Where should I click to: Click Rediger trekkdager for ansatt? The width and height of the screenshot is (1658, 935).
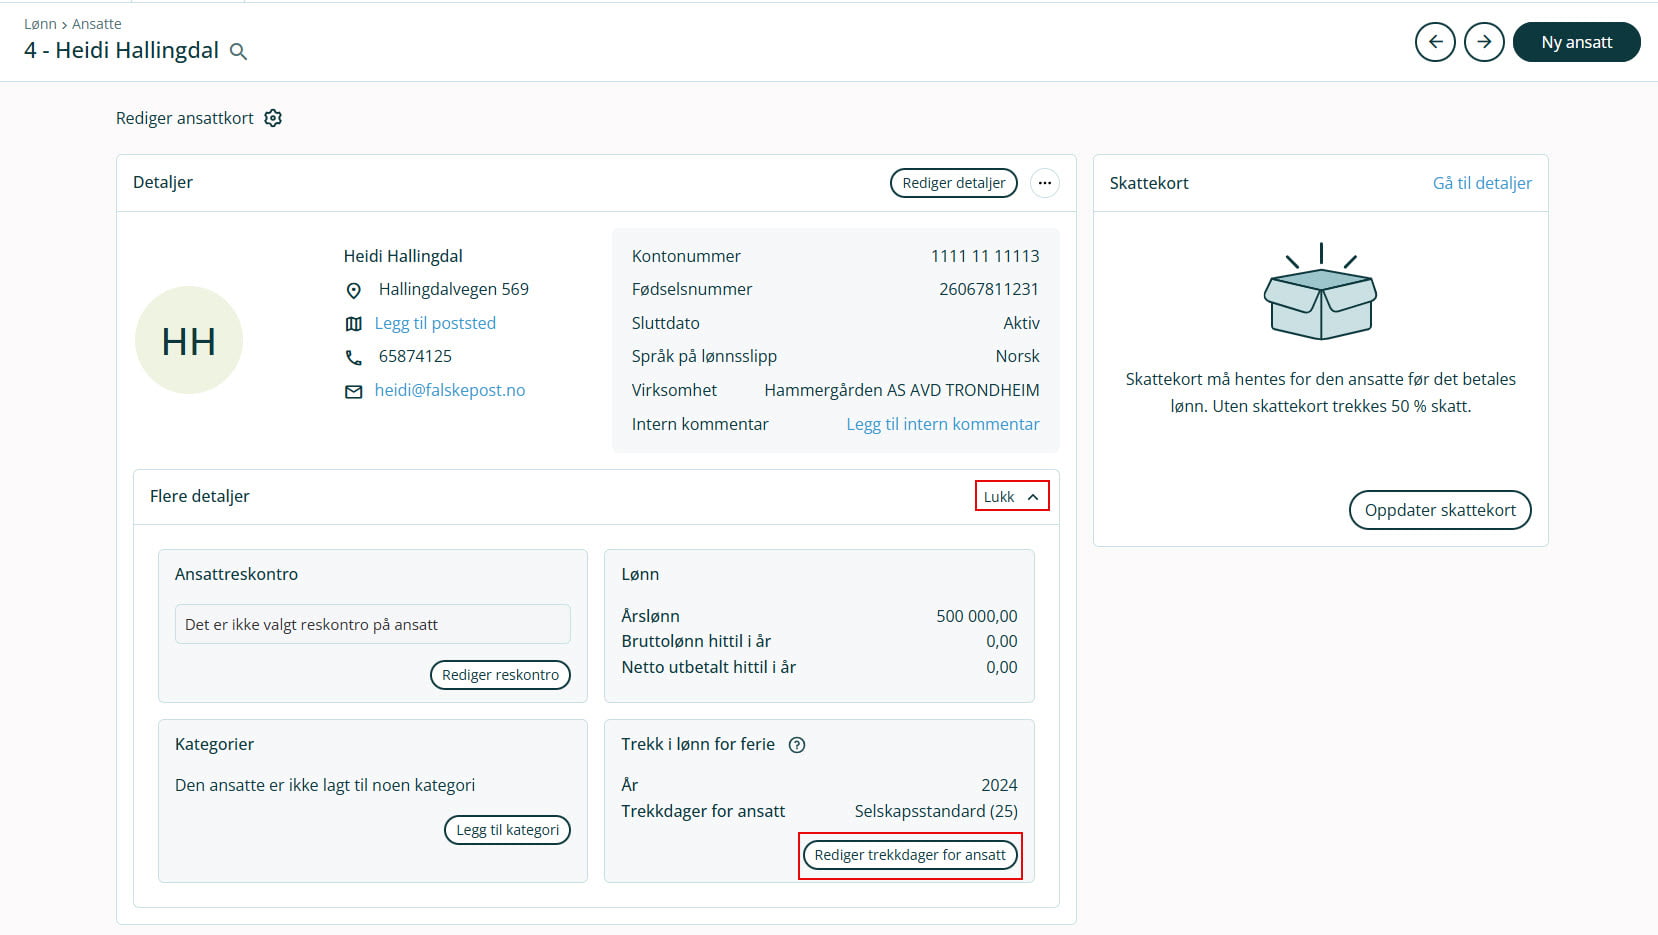coord(909,855)
